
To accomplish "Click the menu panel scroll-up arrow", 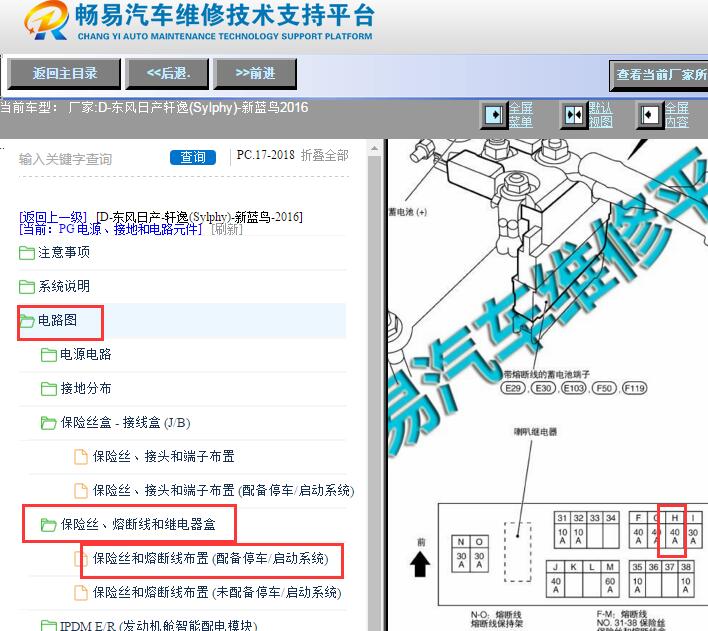I will click(374, 148).
